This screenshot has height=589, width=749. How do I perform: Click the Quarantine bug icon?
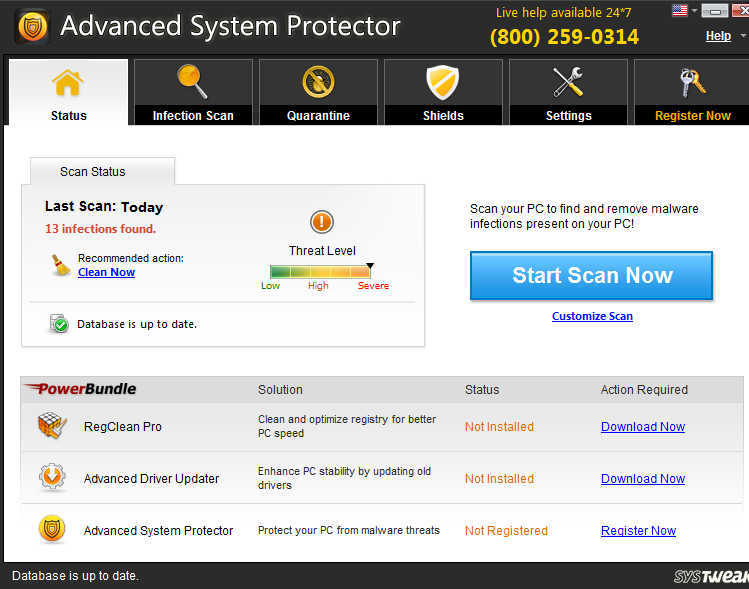click(318, 82)
